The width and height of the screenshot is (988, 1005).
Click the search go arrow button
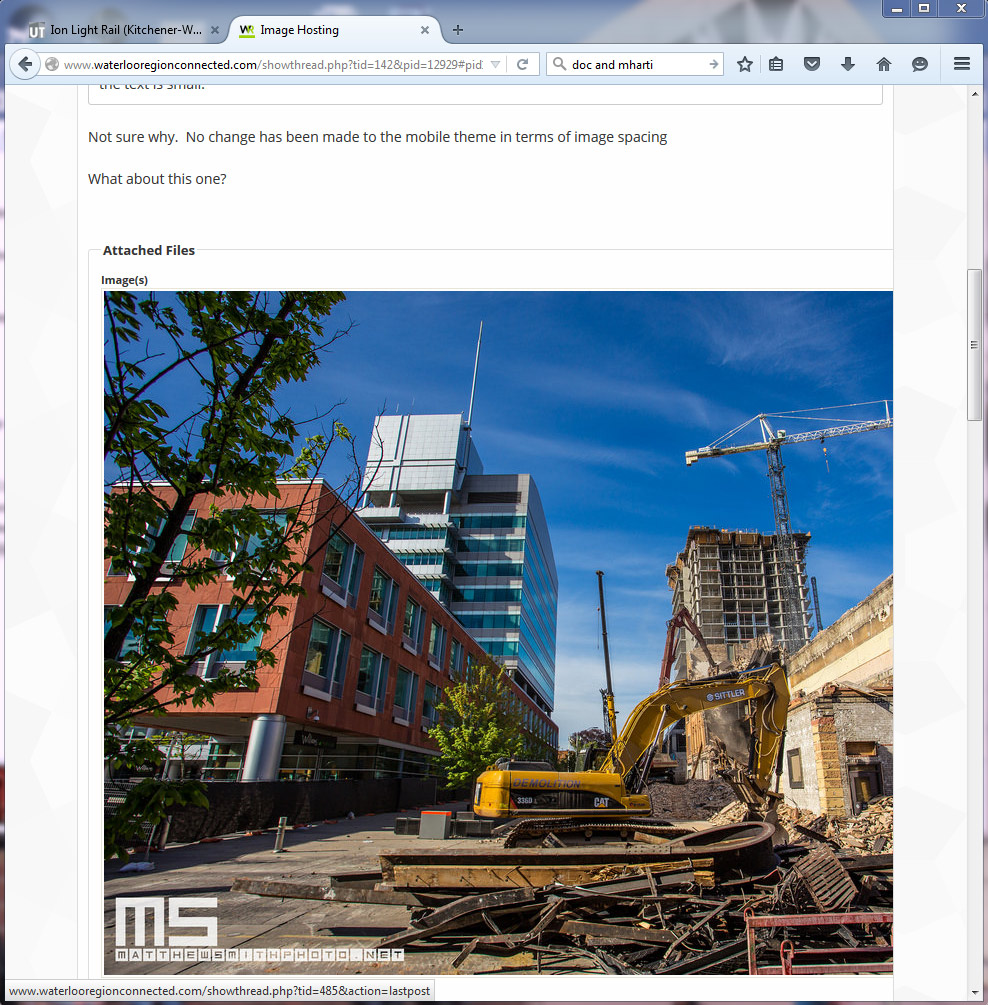click(x=713, y=64)
